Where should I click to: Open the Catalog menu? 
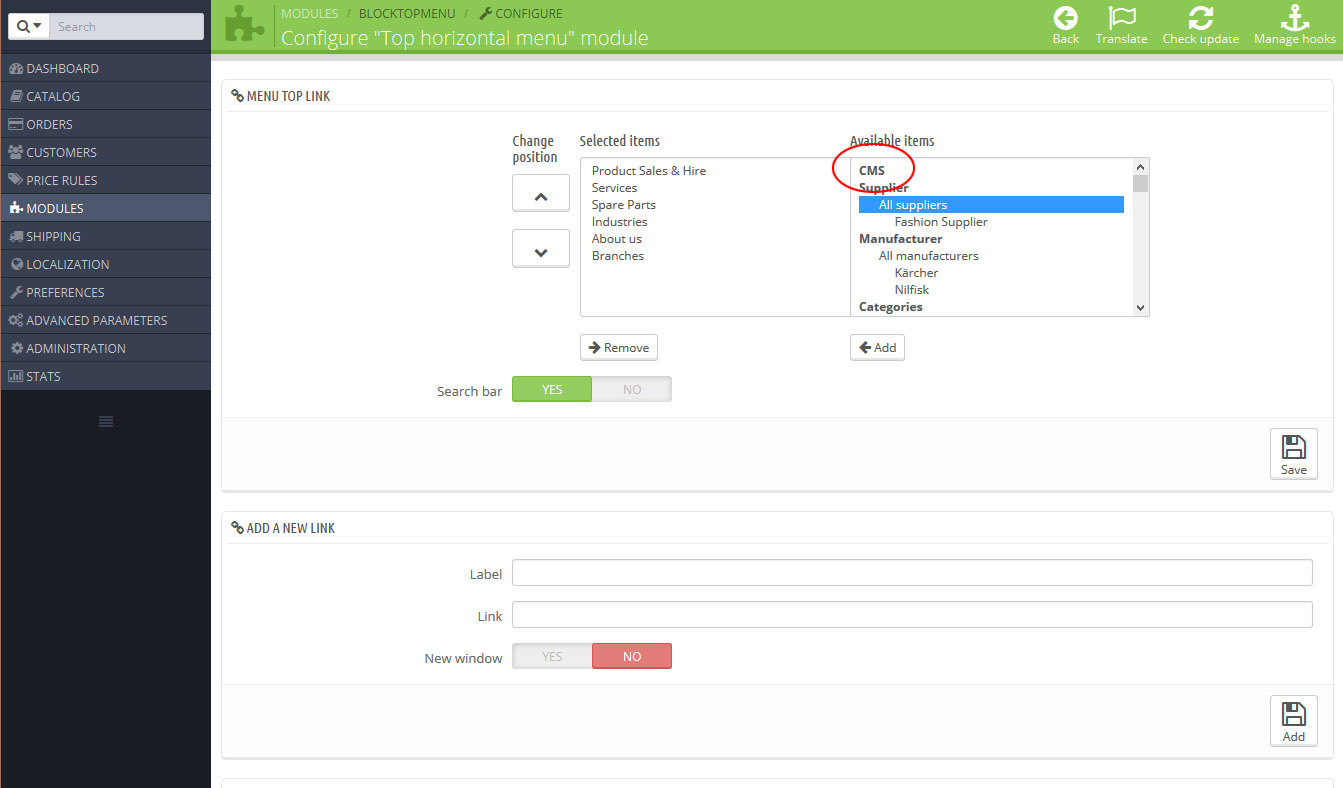[x=105, y=96]
